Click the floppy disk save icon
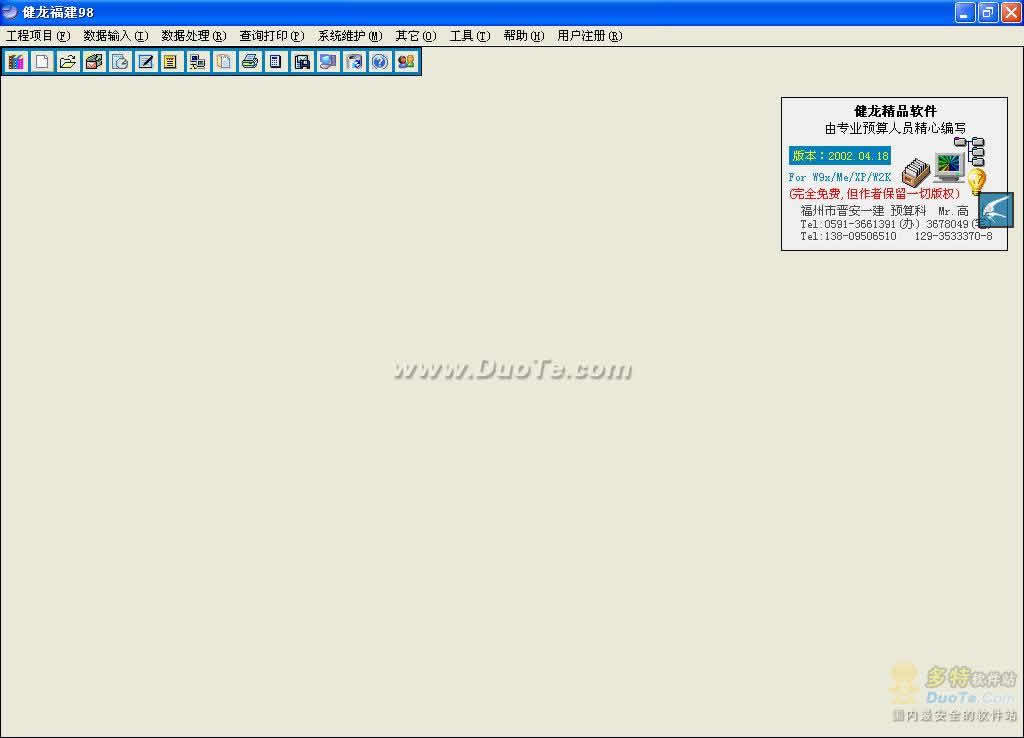The height and width of the screenshot is (738, 1024). (302, 62)
